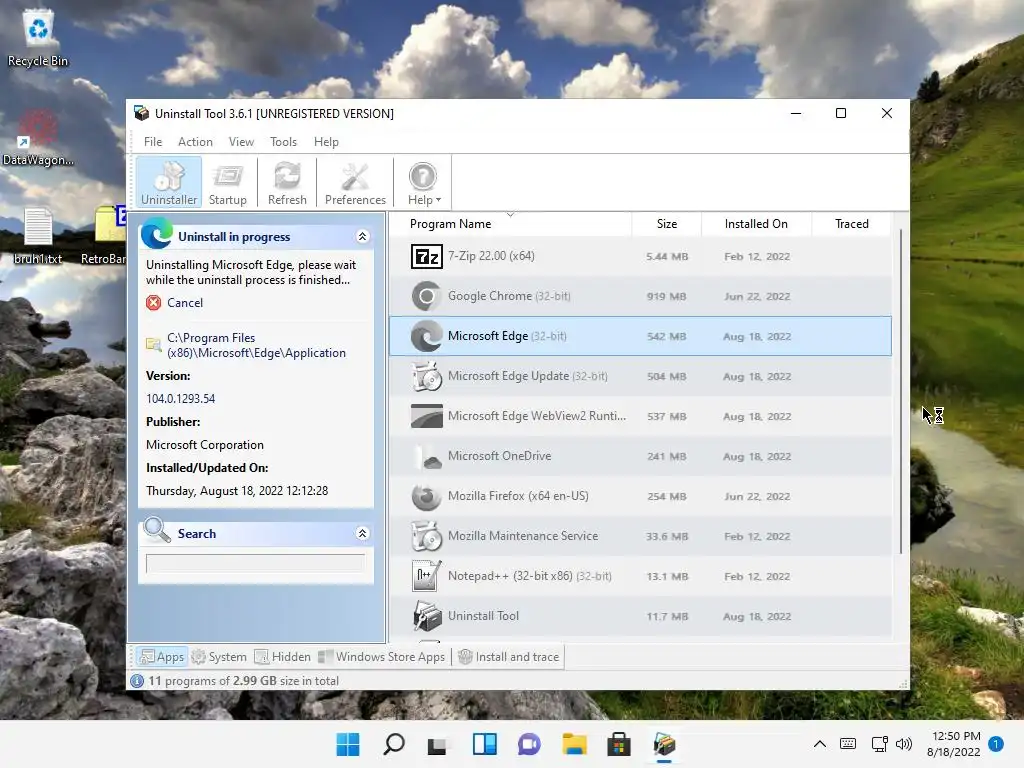Viewport: 1024px width, 768px height.
Task: Open the Help menu in menu bar
Action: (326, 142)
